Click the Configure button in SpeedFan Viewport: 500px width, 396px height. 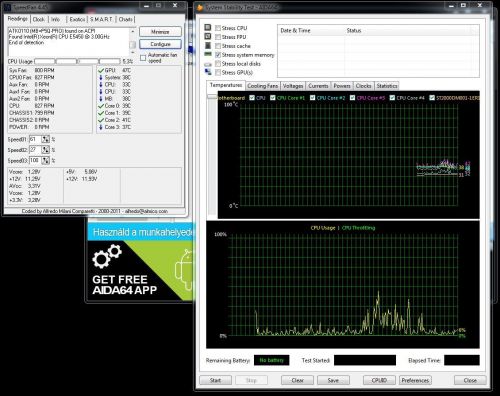coord(160,44)
